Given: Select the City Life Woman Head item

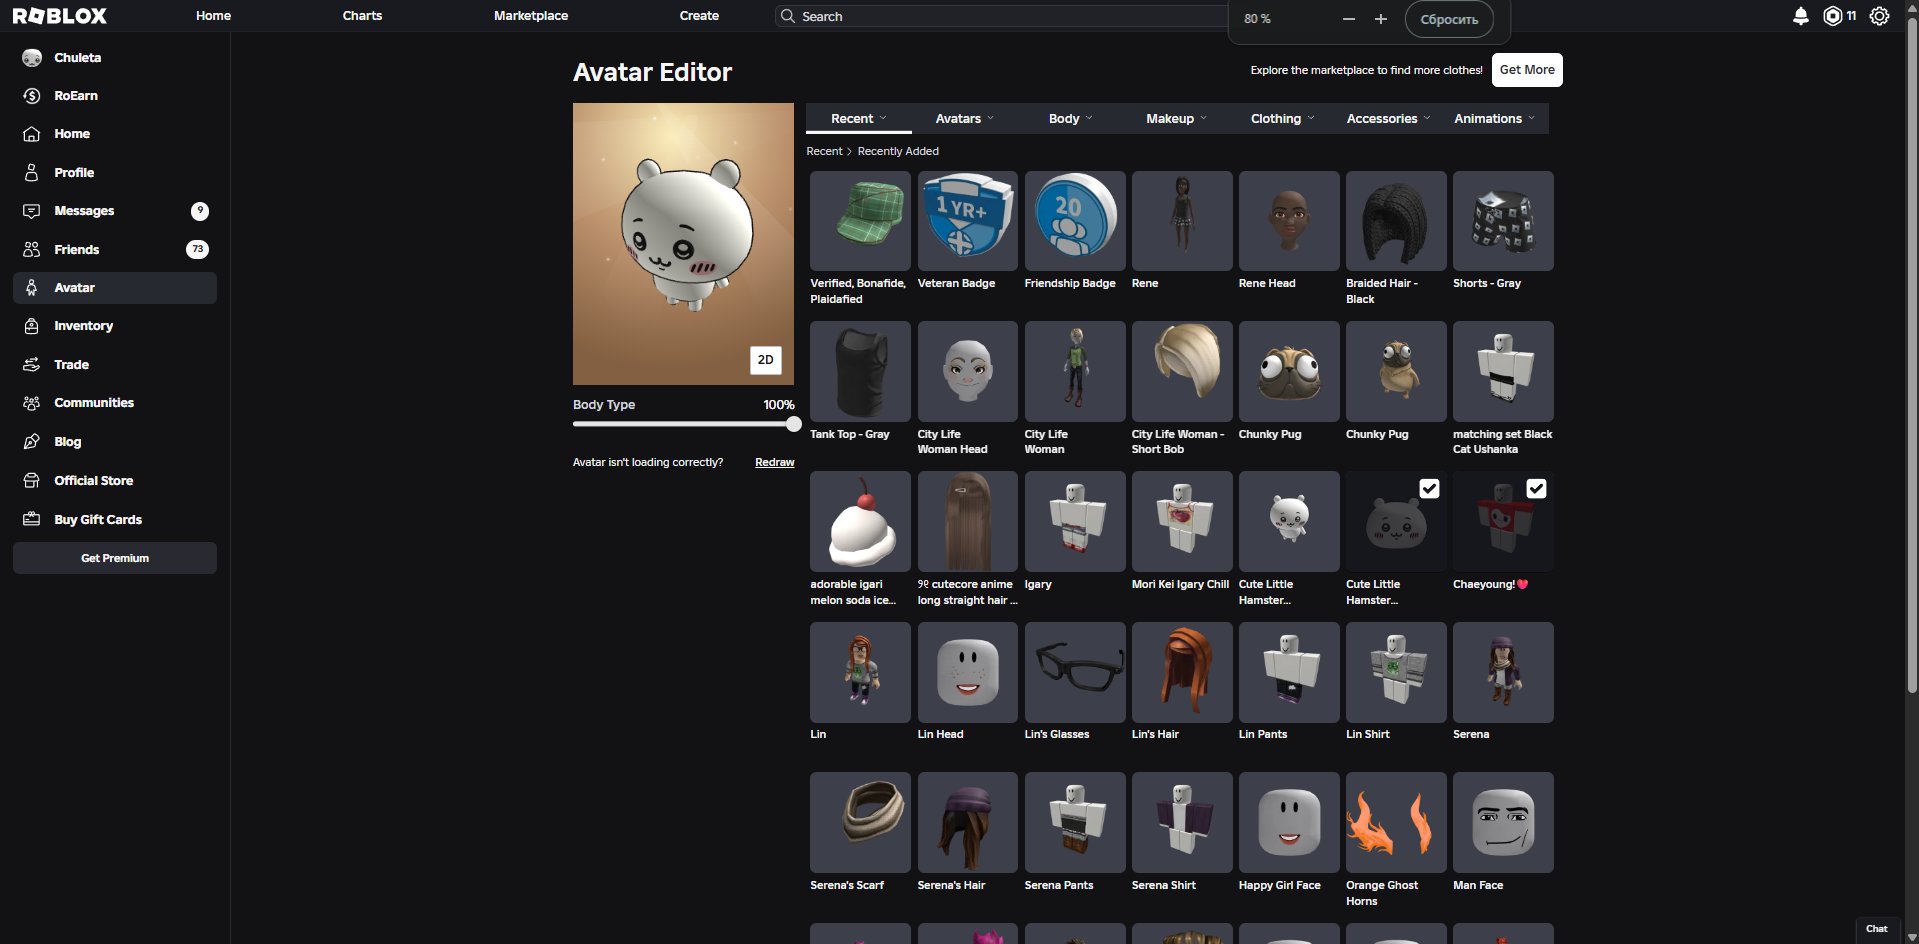Looking at the screenshot, I should click(967, 371).
